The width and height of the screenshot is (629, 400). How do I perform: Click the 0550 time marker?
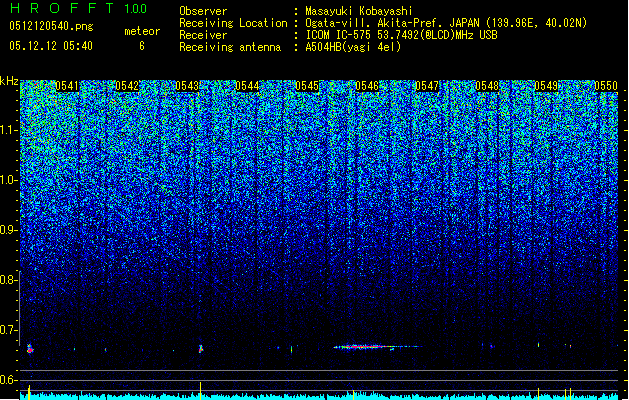click(606, 86)
